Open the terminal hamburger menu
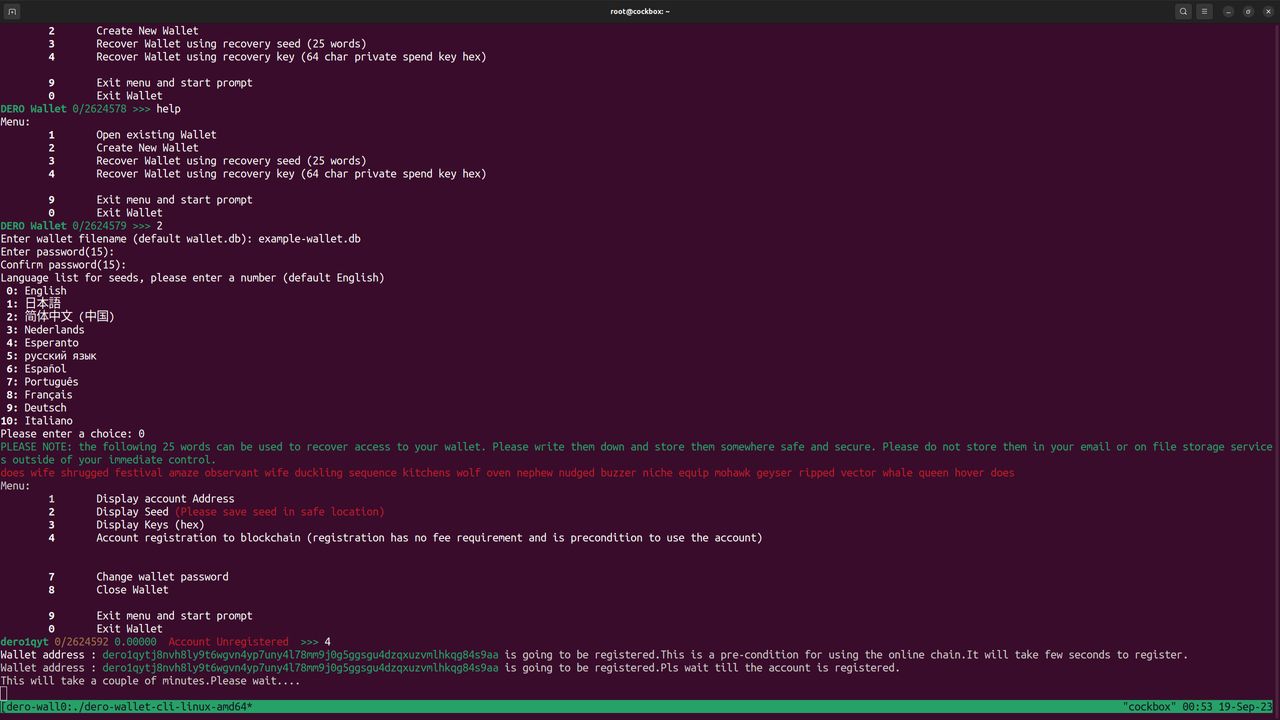Viewport: 1280px width, 720px height. (x=1204, y=11)
